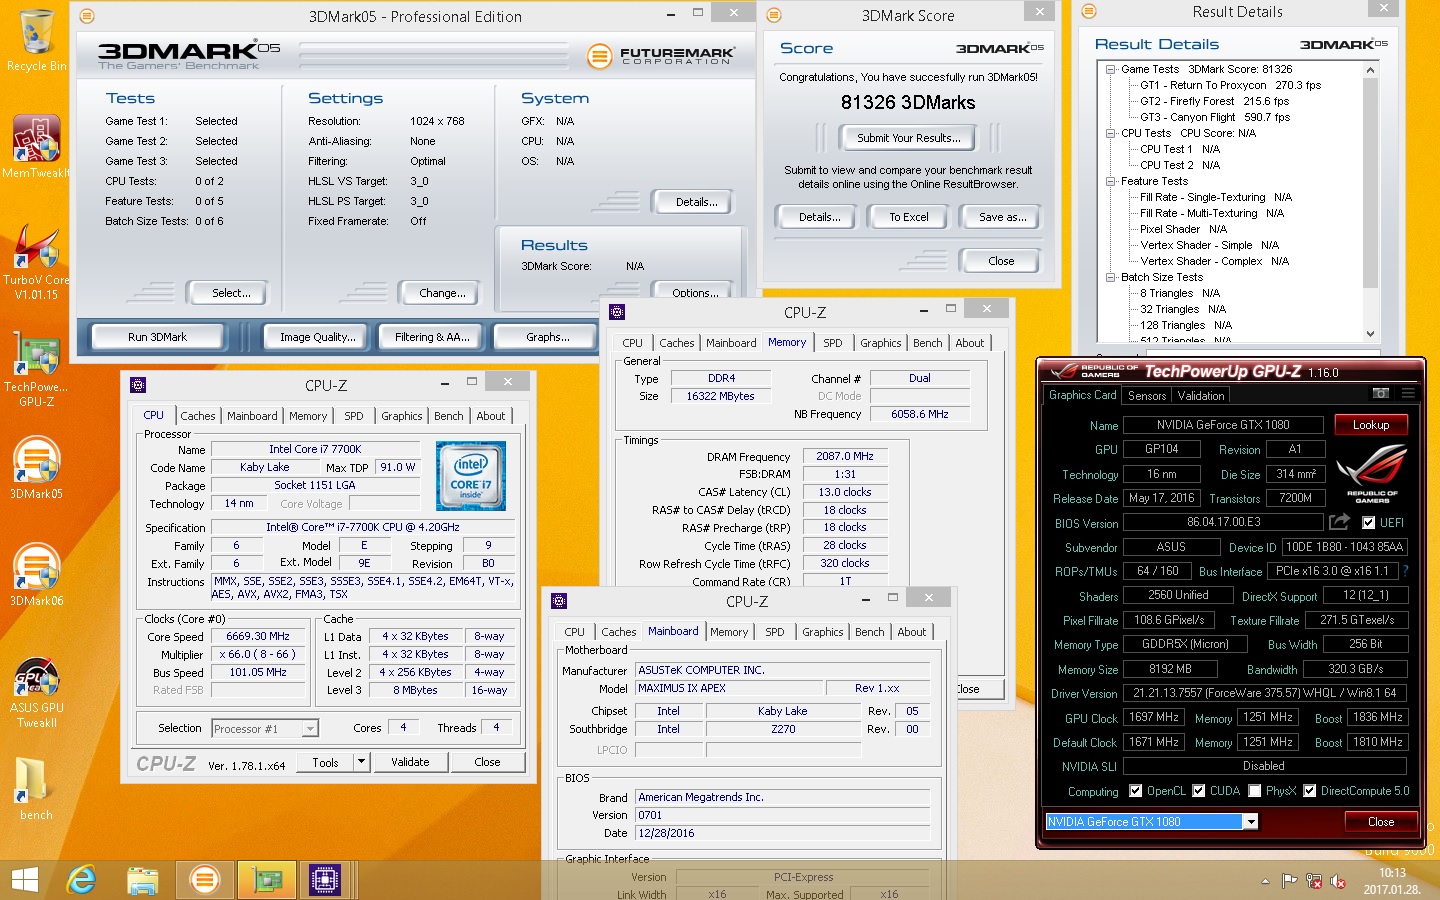Click the Filtering & AA button
The image size is (1440, 900).
pyautogui.click(x=432, y=337)
